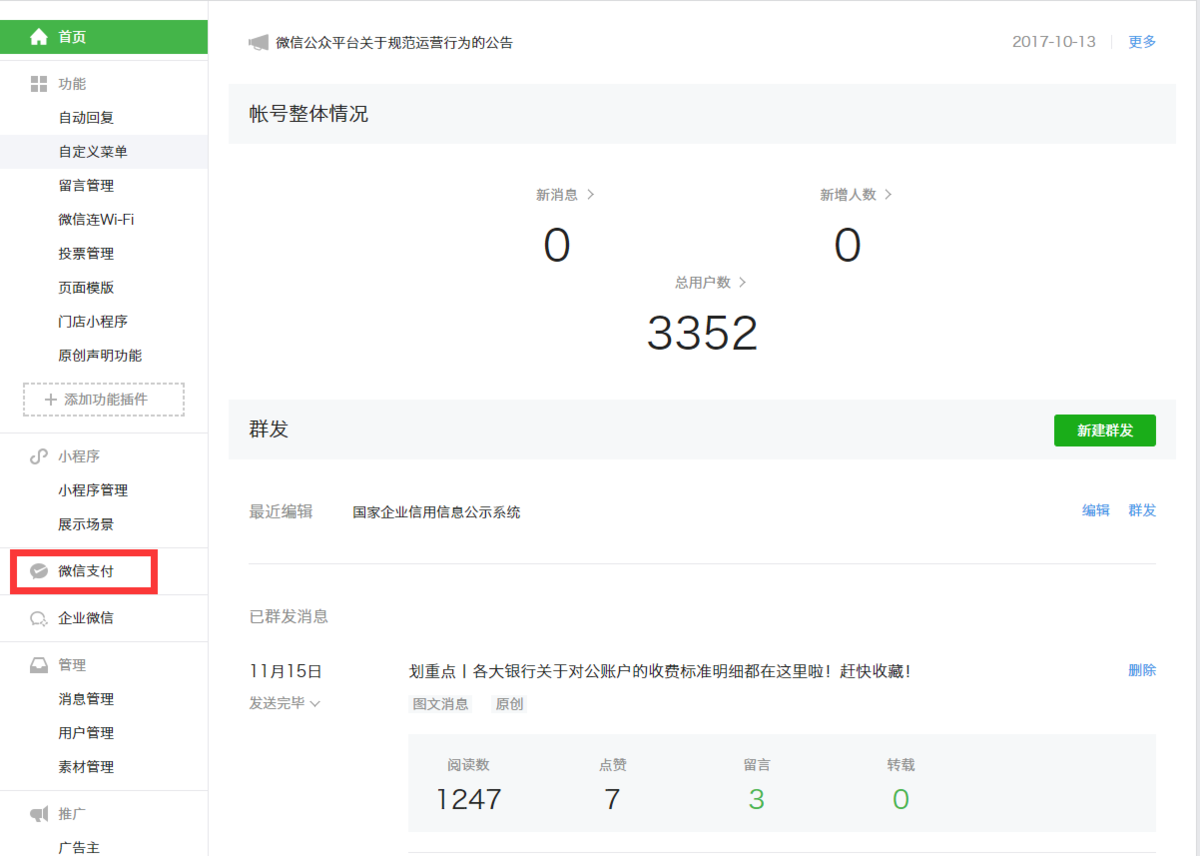Expand the 发送完毕 status dropdown
This screenshot has width=1200, height=856.
pos(285,703)
